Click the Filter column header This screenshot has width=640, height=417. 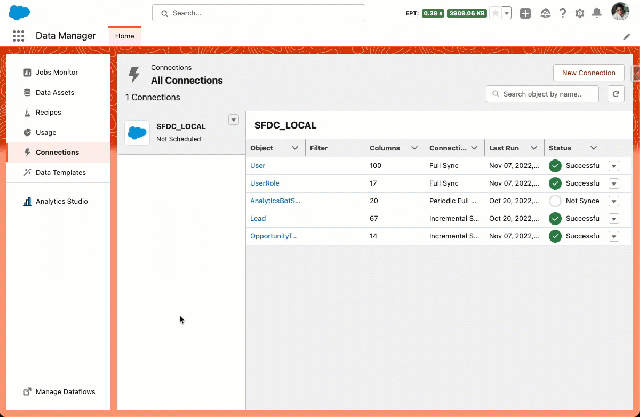tap(318, 148)
